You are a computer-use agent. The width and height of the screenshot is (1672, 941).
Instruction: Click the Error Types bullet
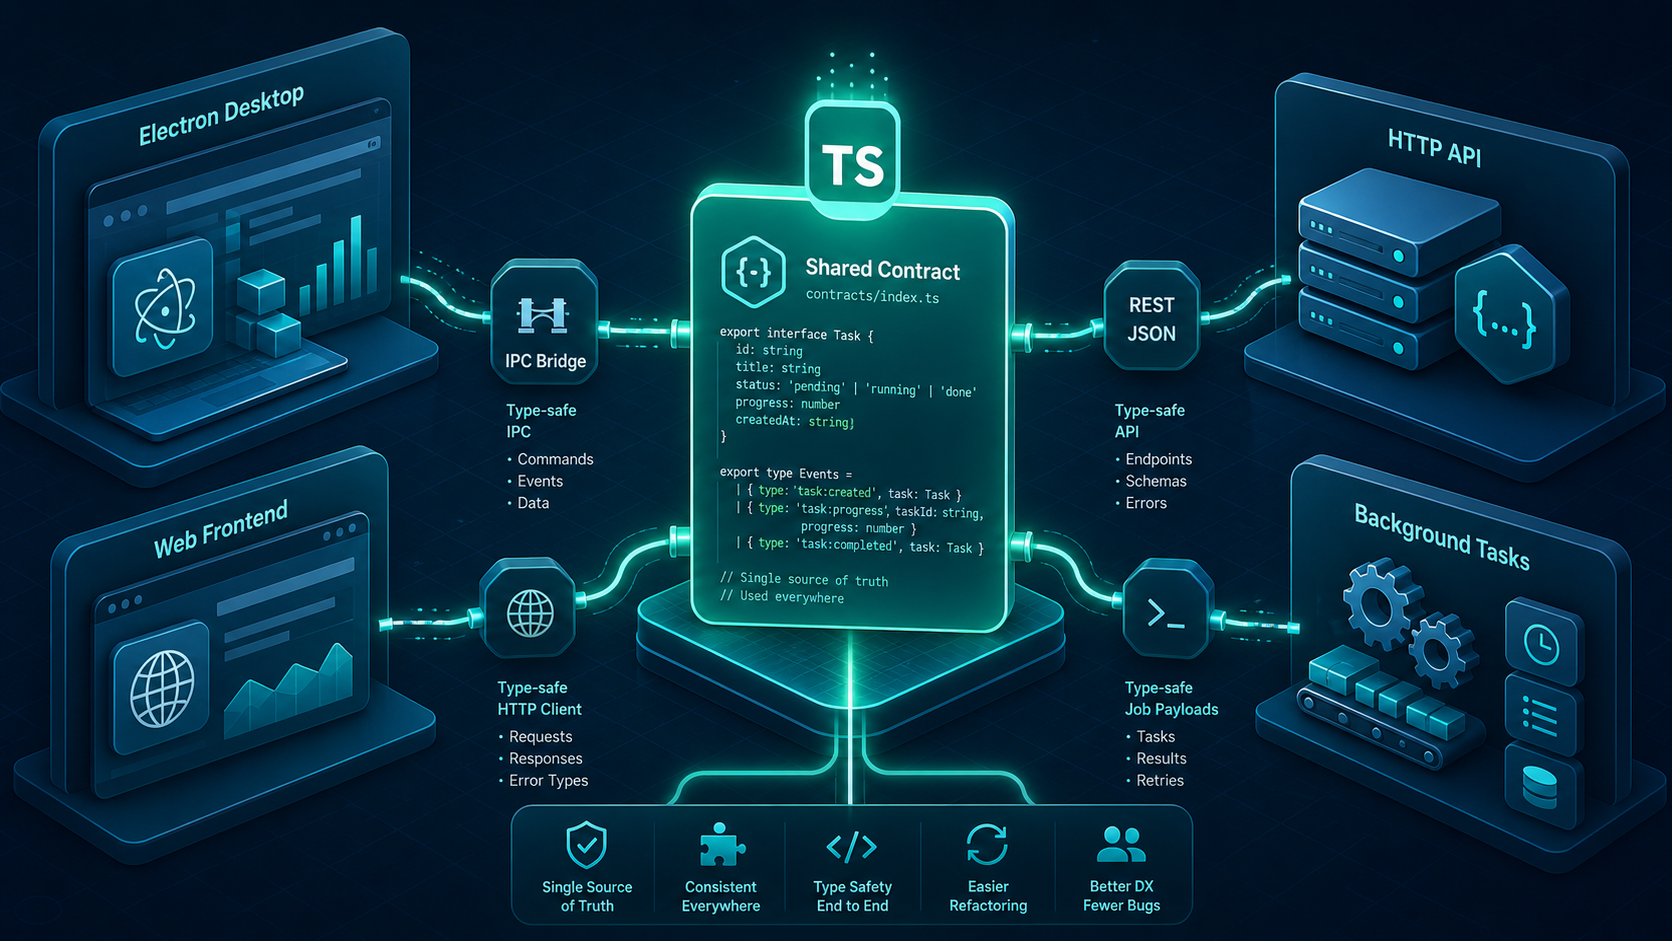(x=543, y=781)
